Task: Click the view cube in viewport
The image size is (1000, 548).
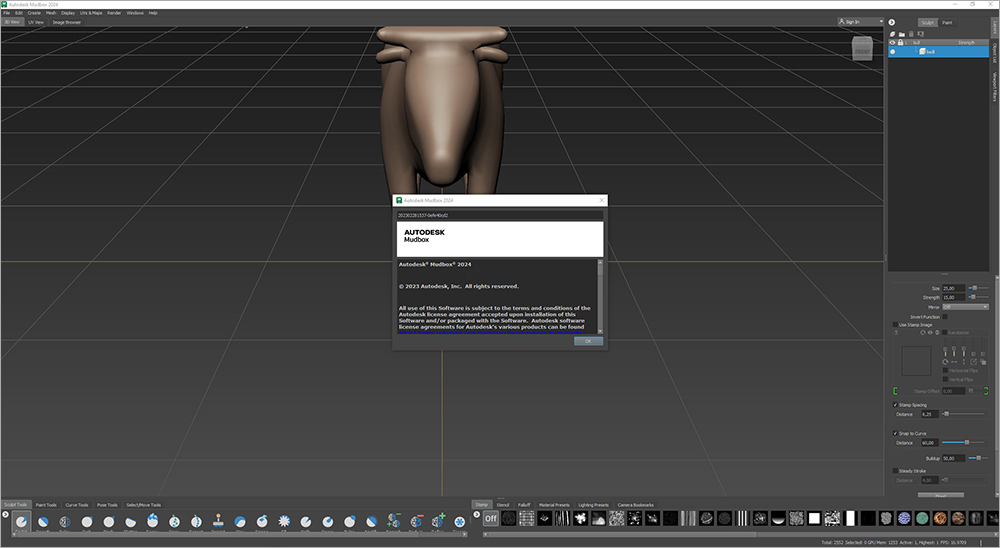Action: (861, 48)
